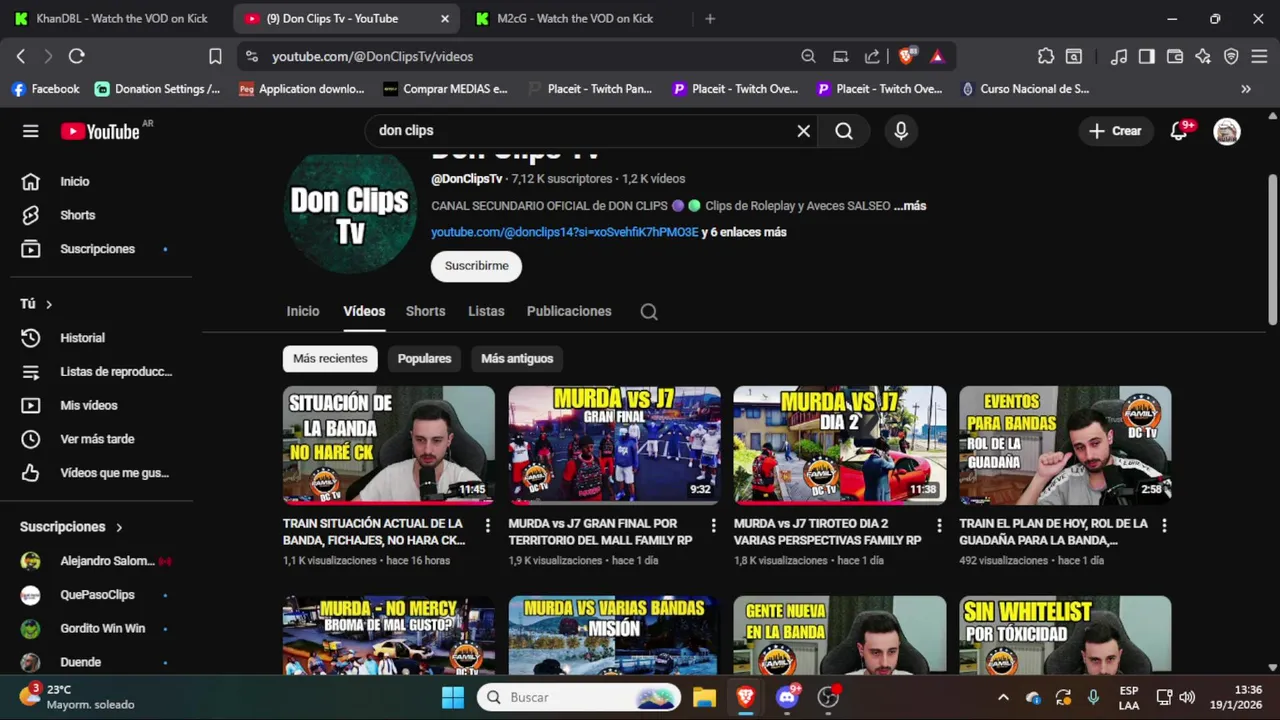Open QuePasoClips subscription channel
The image size is (1280, 720).
(x=97, y=595)
